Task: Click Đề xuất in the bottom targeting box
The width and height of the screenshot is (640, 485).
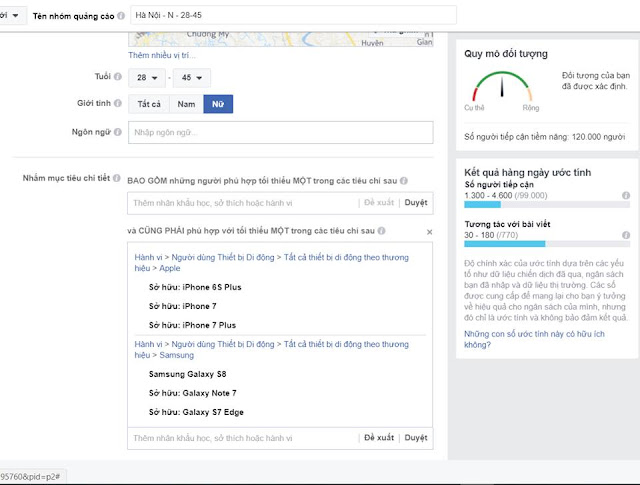Action: [x=379, y=438]
